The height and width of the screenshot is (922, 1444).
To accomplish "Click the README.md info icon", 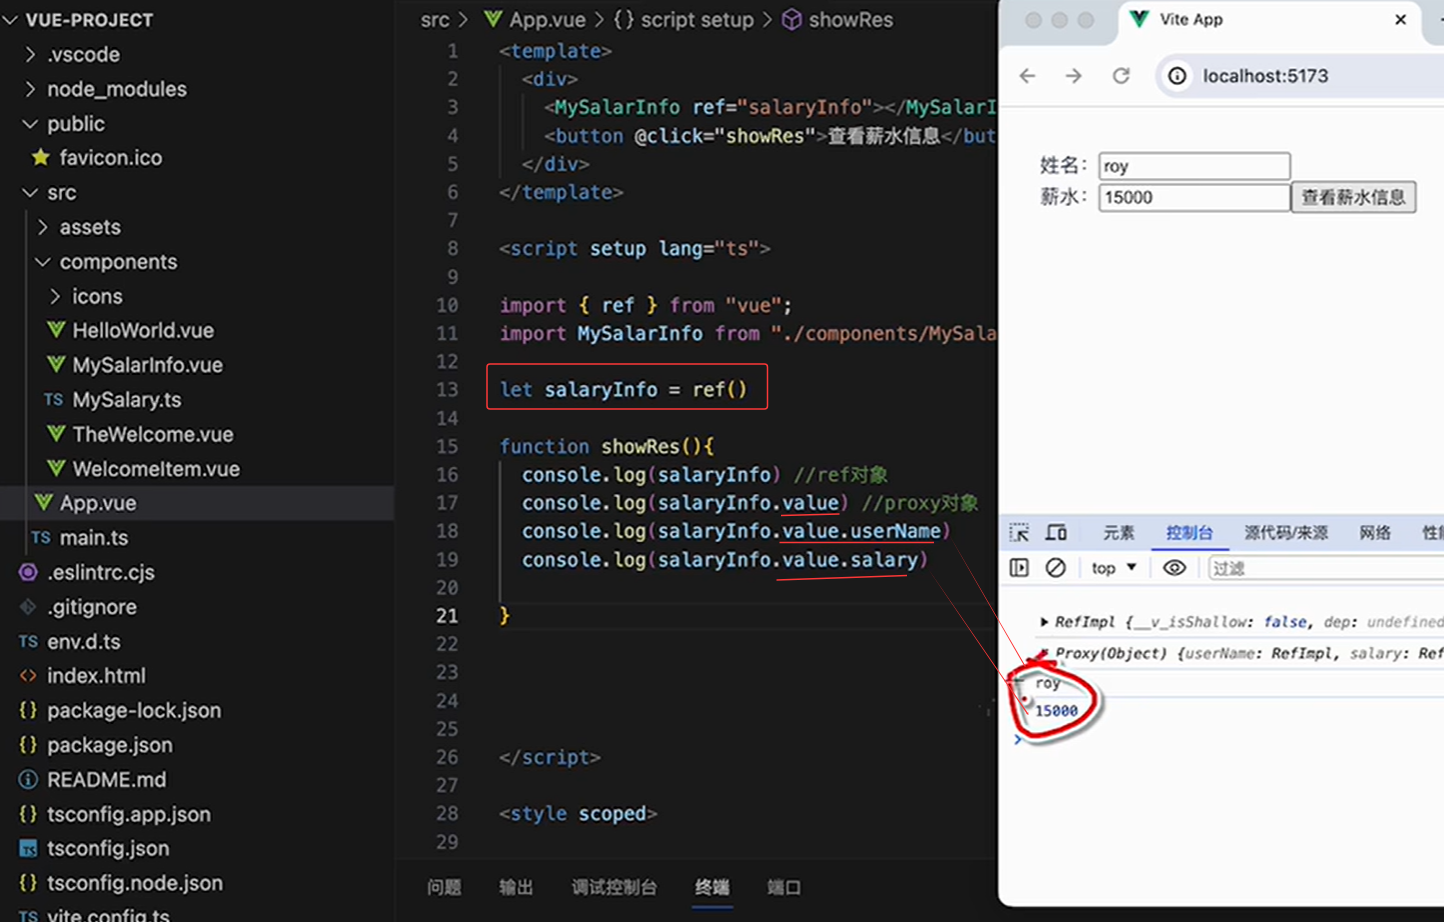I will pyautogui.click(x=28, y=780).
